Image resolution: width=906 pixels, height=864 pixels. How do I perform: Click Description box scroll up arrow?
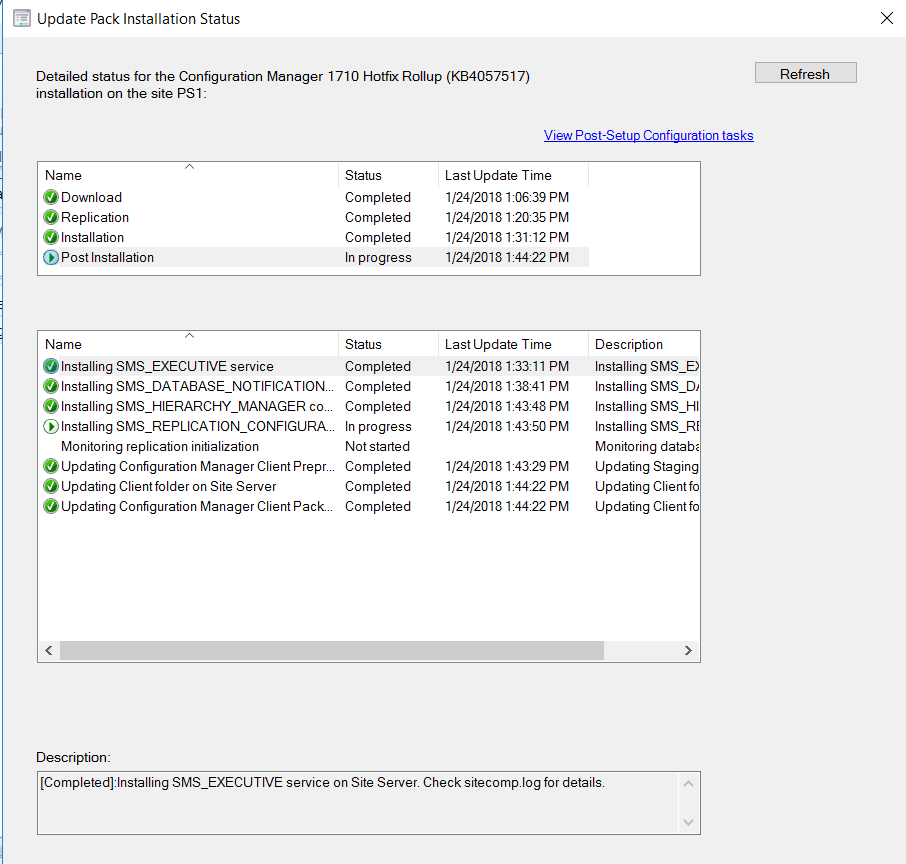(x=688, y=784)
